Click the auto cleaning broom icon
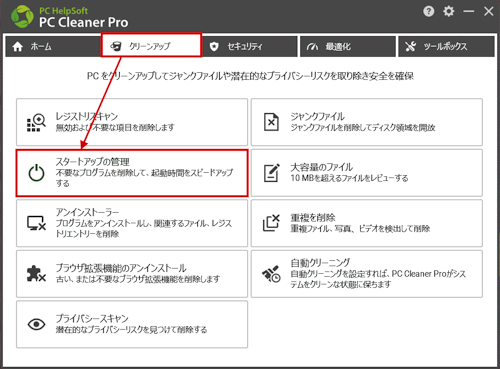This screenshot has width=500, height=369. click(271, 274)
